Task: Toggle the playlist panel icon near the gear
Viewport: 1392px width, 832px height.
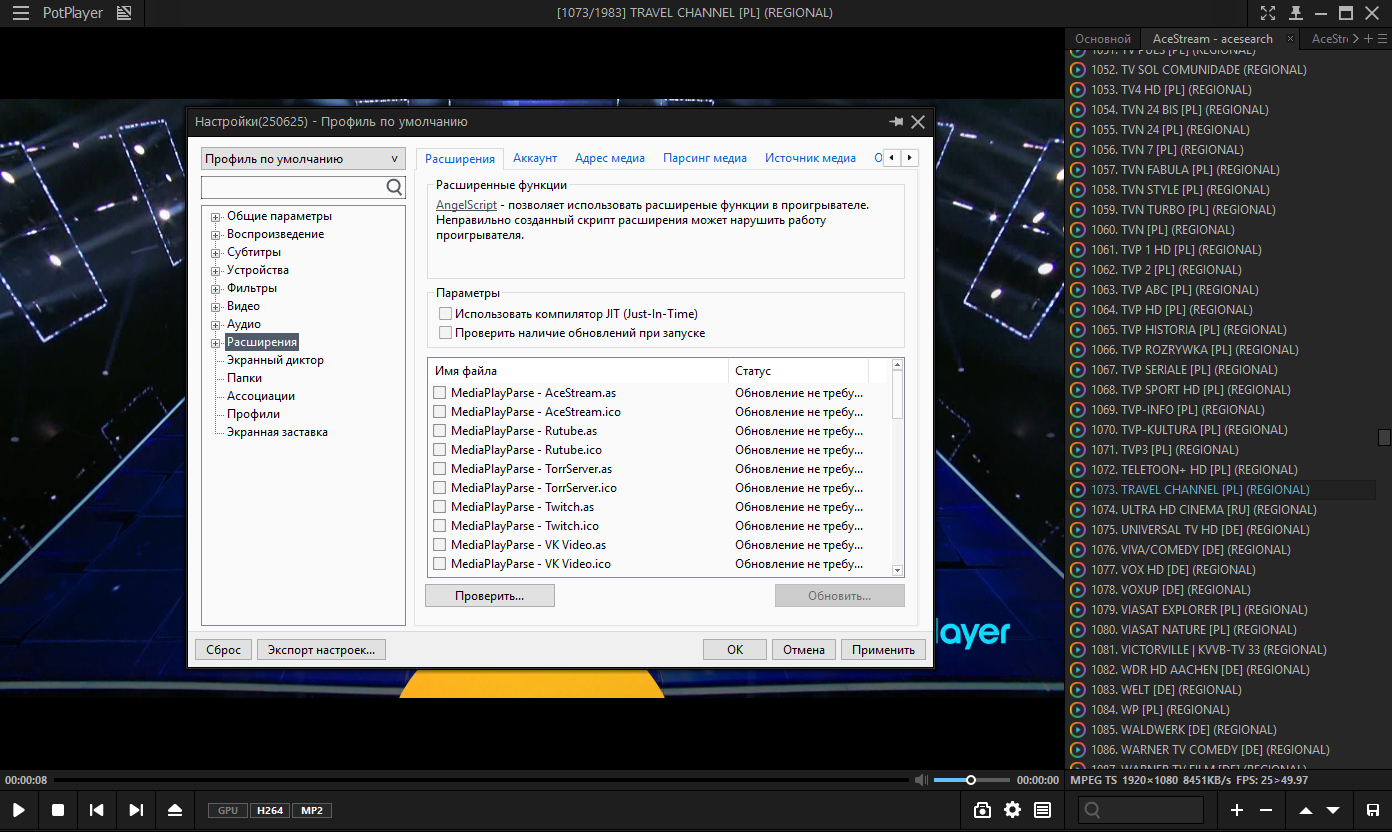Action: coord(1042,810)
